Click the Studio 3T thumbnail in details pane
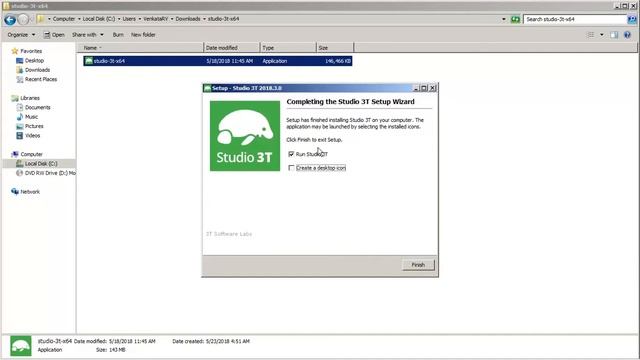This screenshot has width=640, height=360. [x=21, y=346]
